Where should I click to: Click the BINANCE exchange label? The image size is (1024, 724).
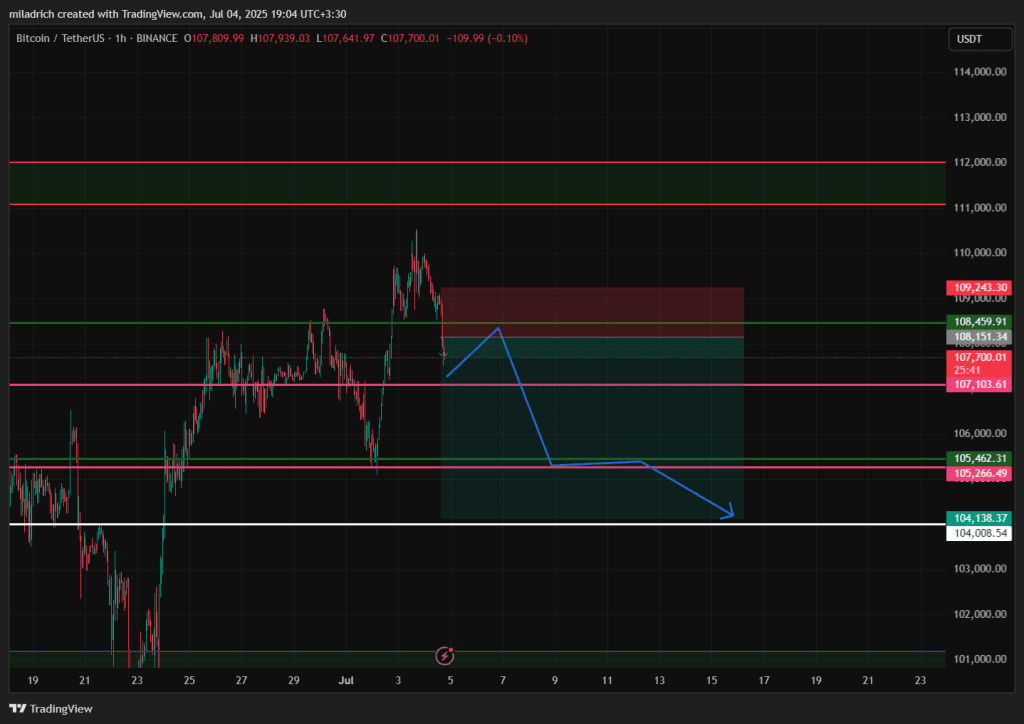pyautogui.click(x=157, y=38)
